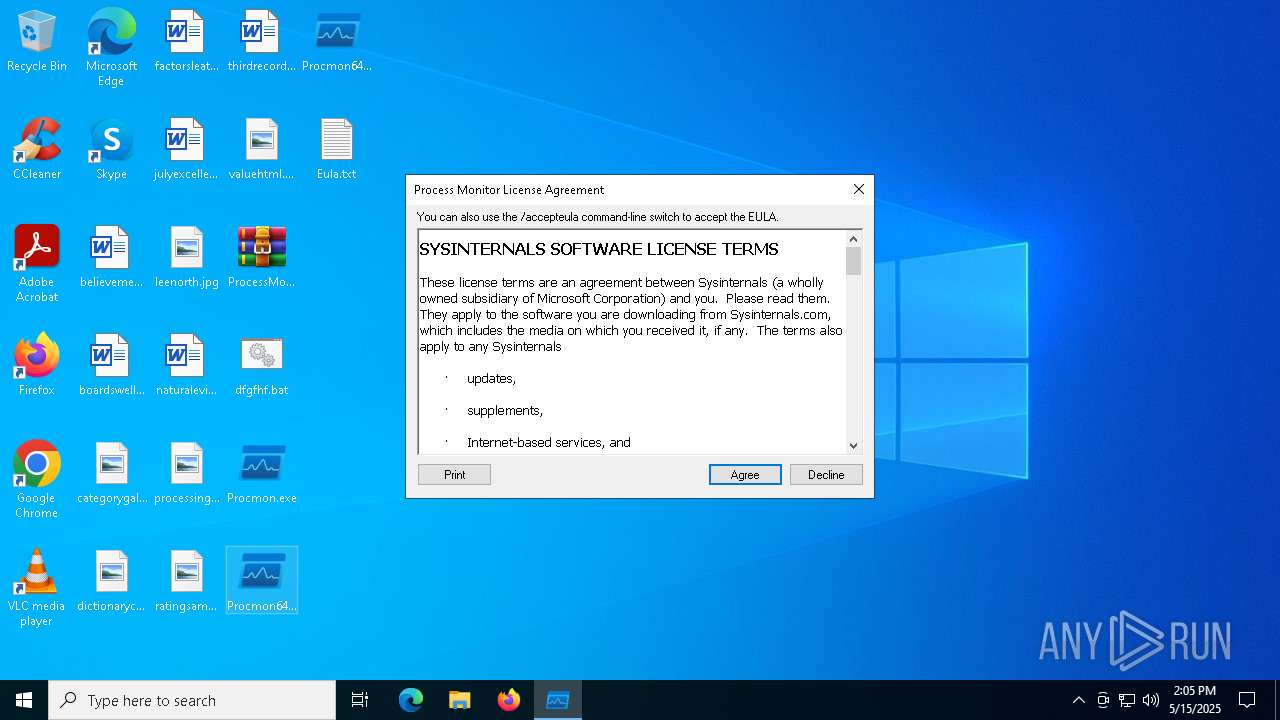Select the valuehtml image file icon
This screenshot has width=1280, height=720.
tap(261, 150)
